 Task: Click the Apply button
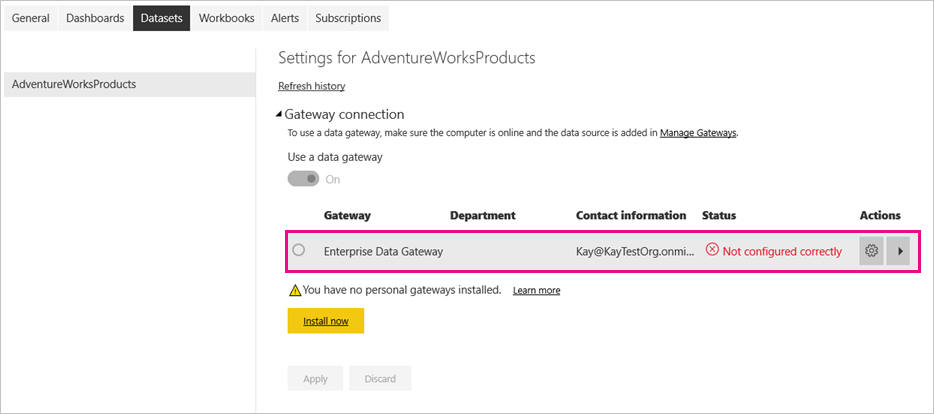coord(316,378)
